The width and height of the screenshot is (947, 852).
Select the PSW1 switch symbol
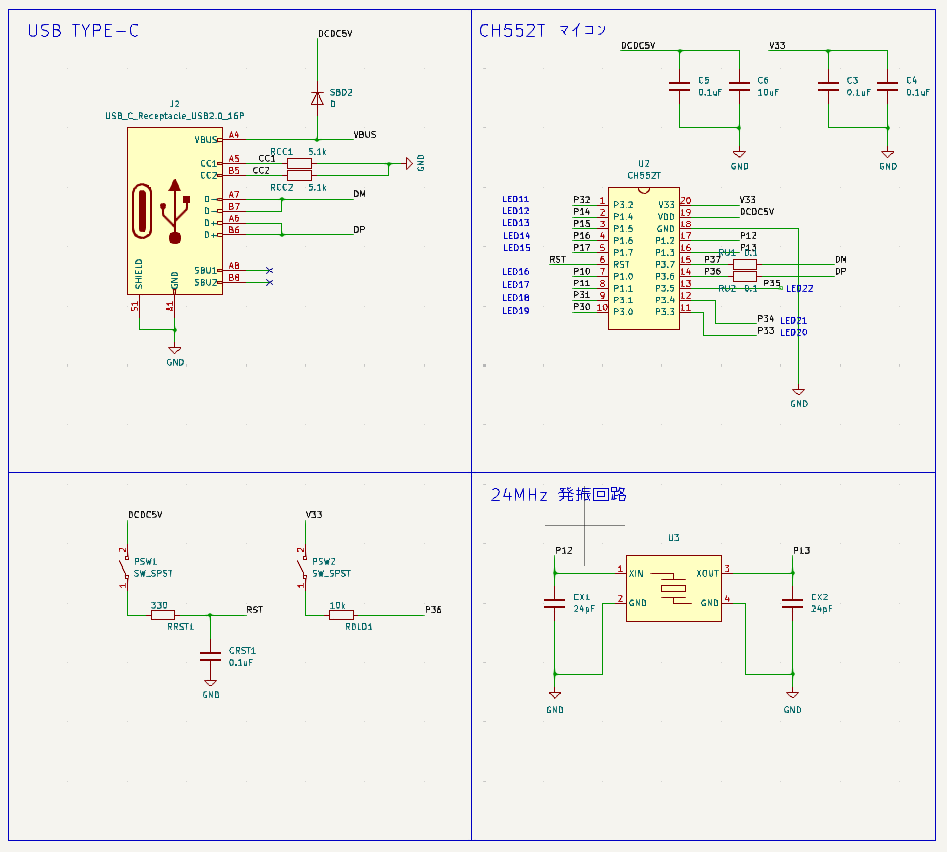point(126,567)
